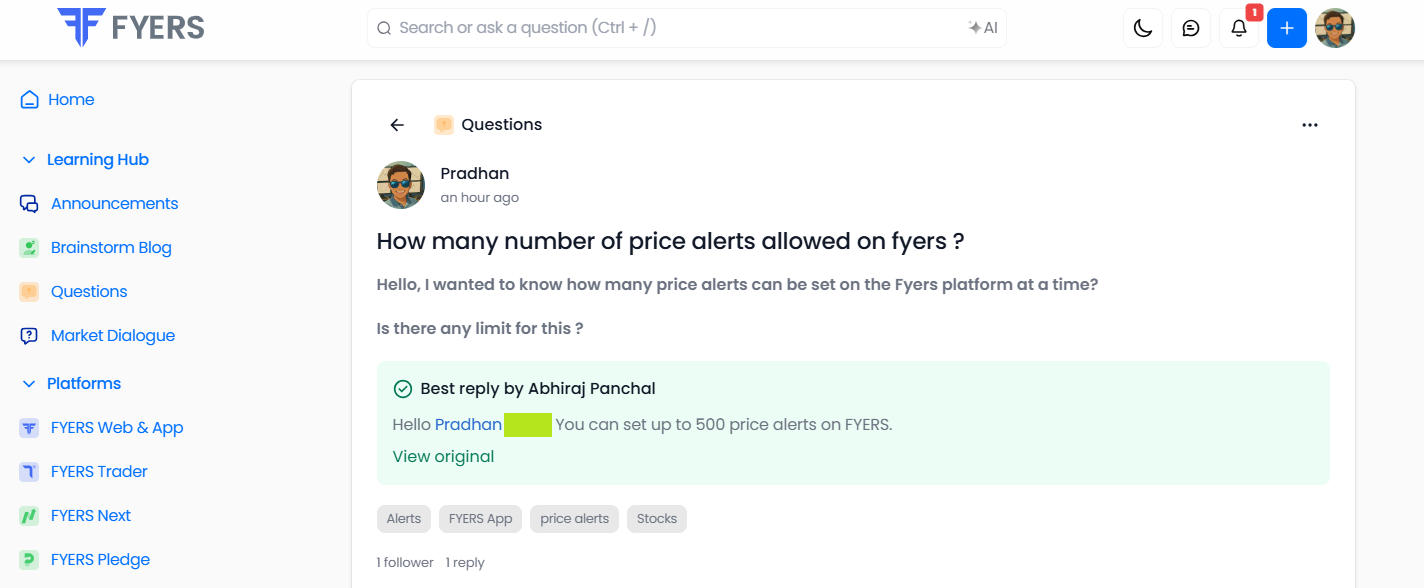Viewport: 1424px width, 588px height.
Task: Go back using the left arrow
Action: coord(397,125)
